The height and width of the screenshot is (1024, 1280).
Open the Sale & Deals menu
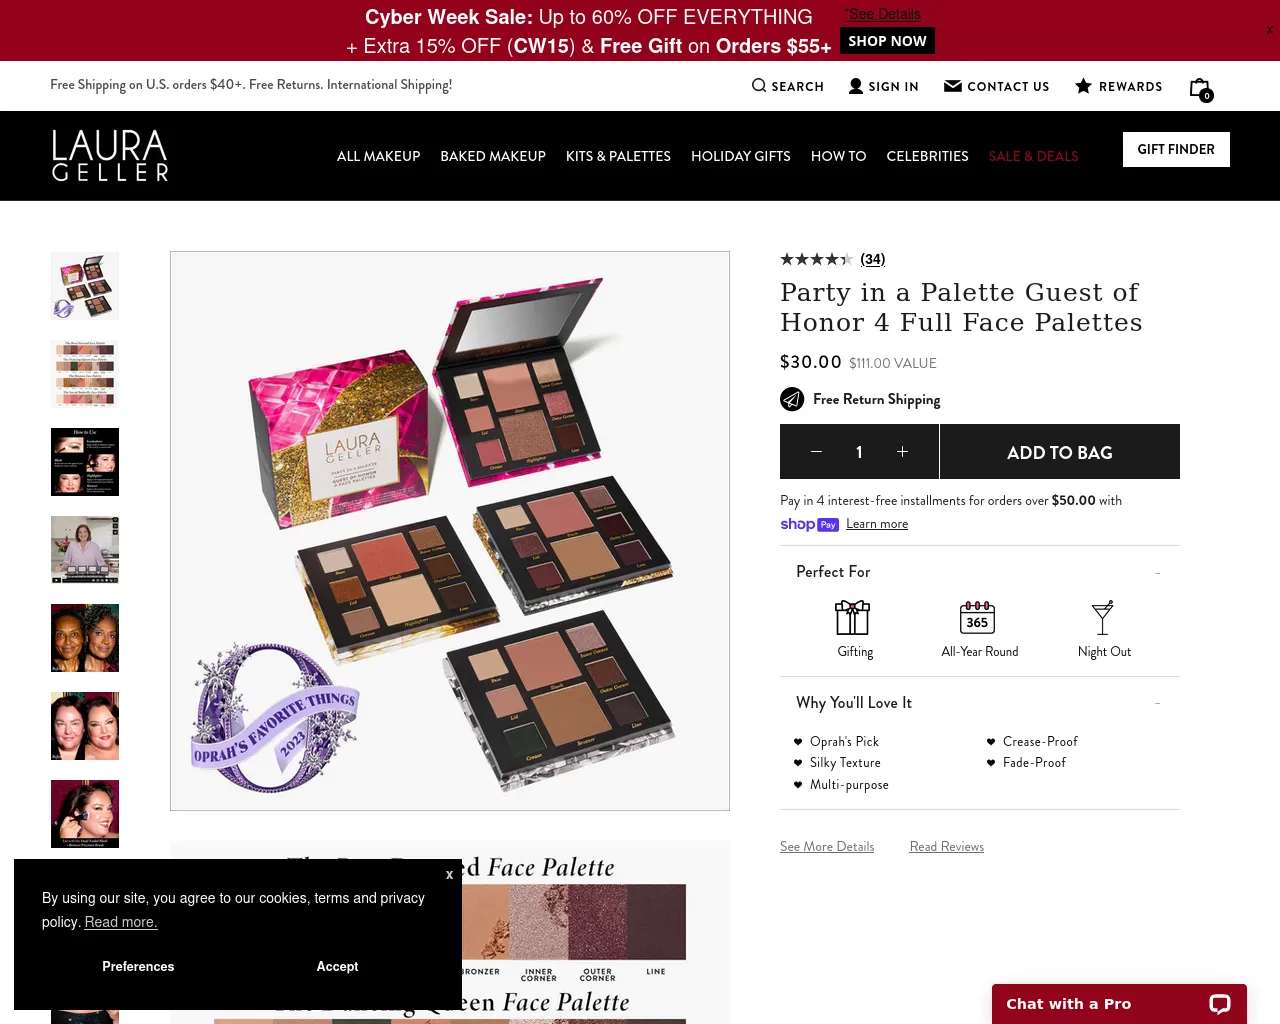tap(1033, 156)
